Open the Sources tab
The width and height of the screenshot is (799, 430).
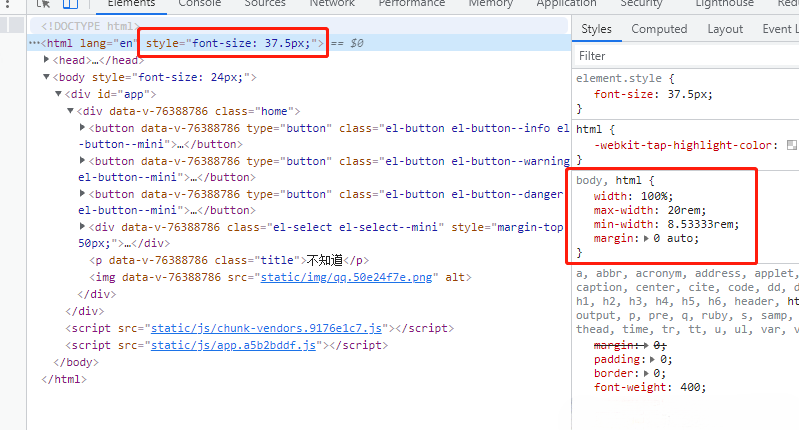[265, 4]
